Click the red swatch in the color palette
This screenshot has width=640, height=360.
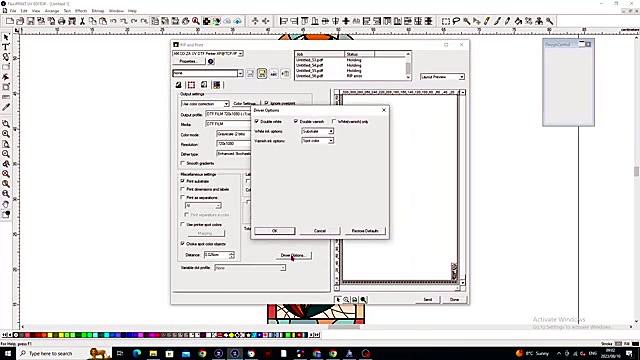[38, 335]
